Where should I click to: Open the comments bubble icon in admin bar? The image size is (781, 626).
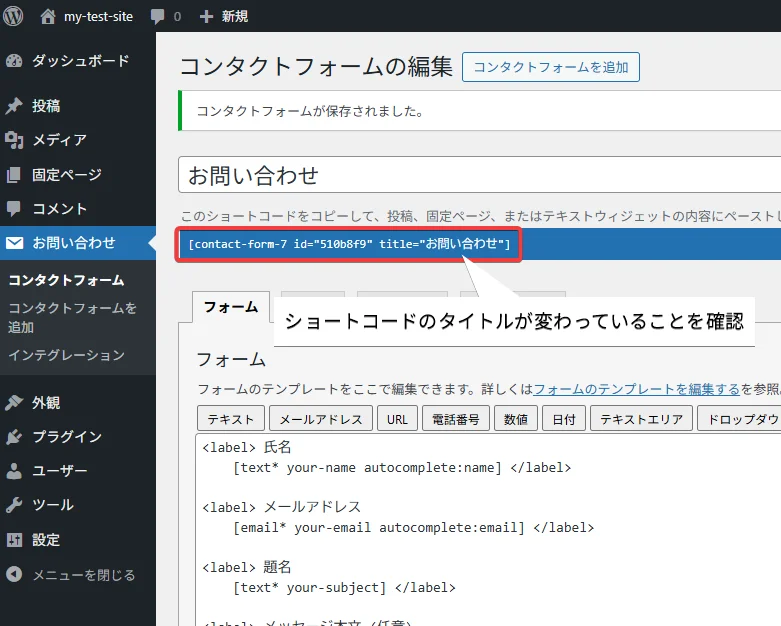tap(157, 17)
